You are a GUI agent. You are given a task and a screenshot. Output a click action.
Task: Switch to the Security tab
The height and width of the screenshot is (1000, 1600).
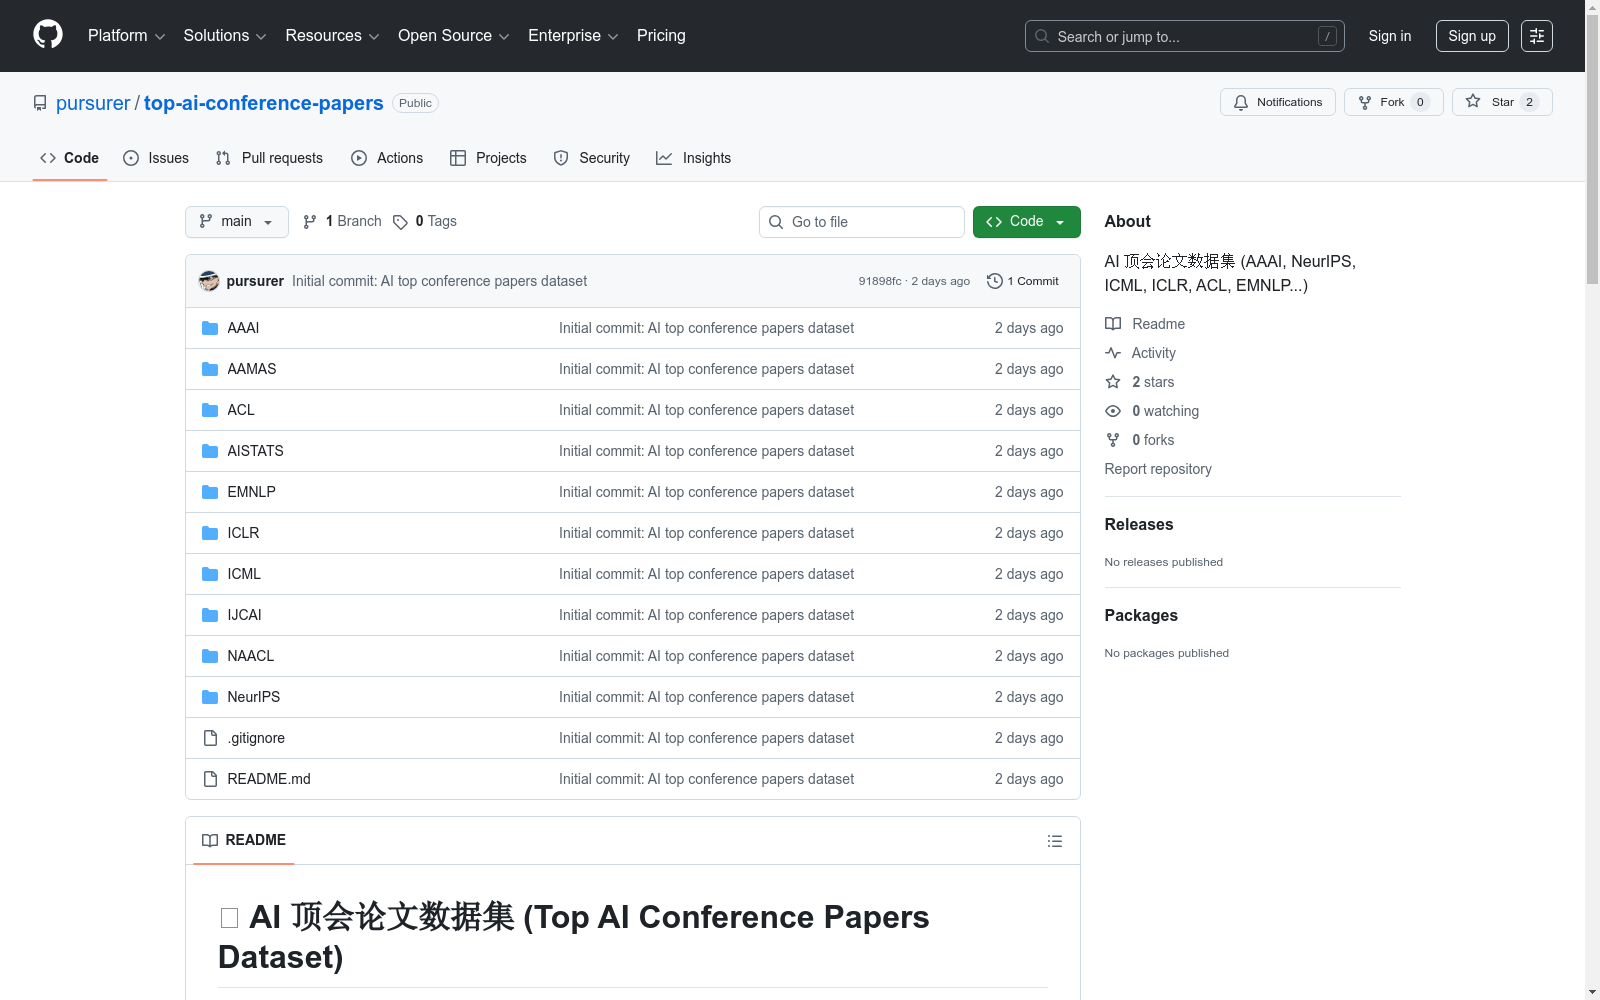pos(592,158)
